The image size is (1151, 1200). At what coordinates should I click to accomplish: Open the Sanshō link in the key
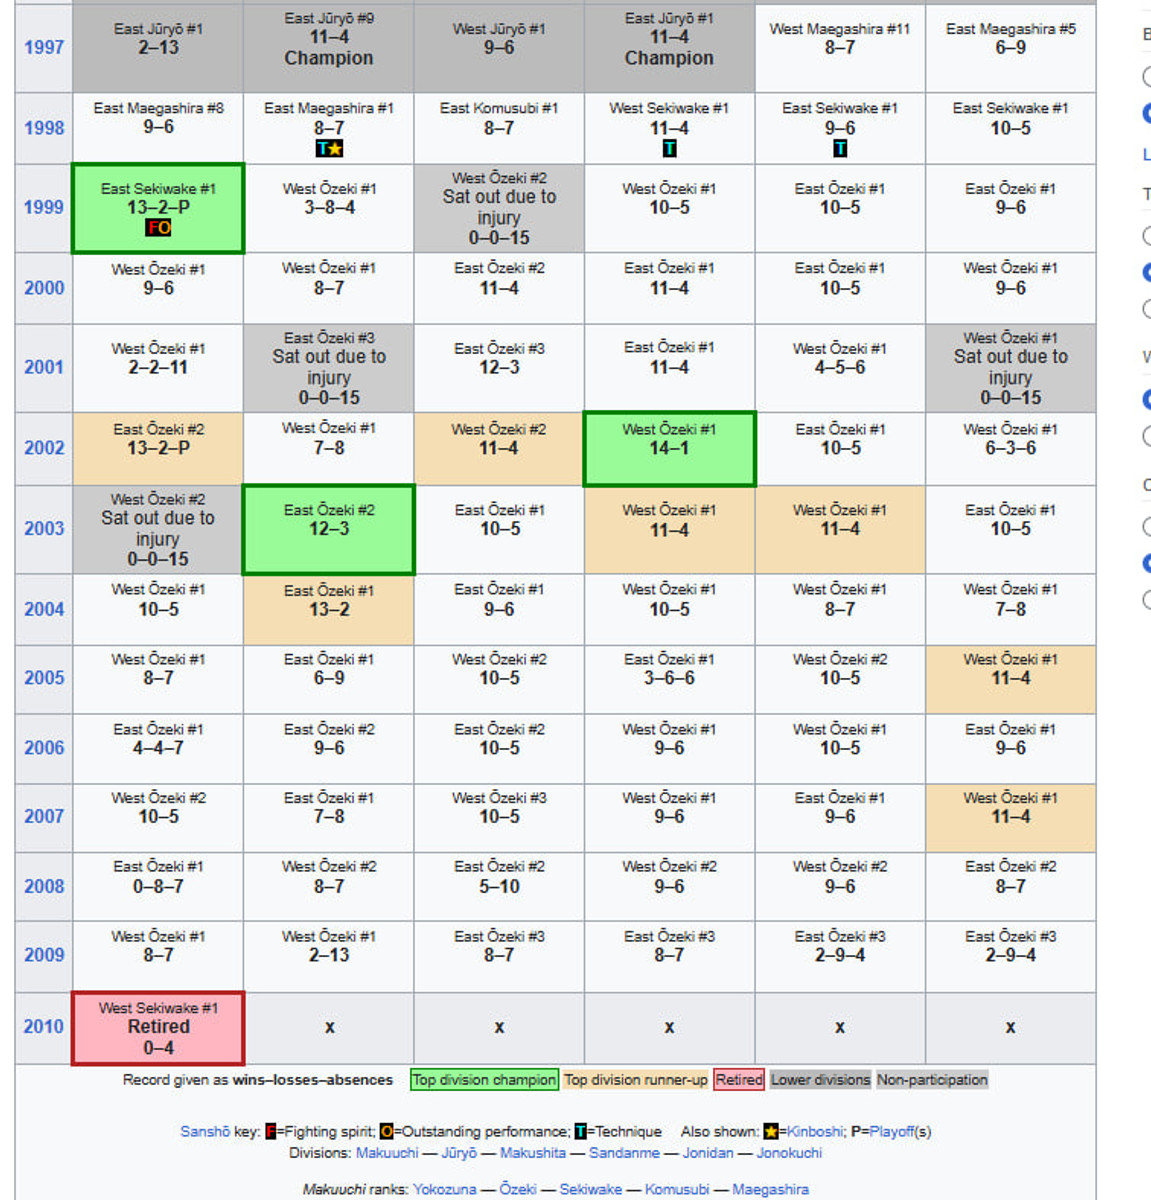[205, 1132]
